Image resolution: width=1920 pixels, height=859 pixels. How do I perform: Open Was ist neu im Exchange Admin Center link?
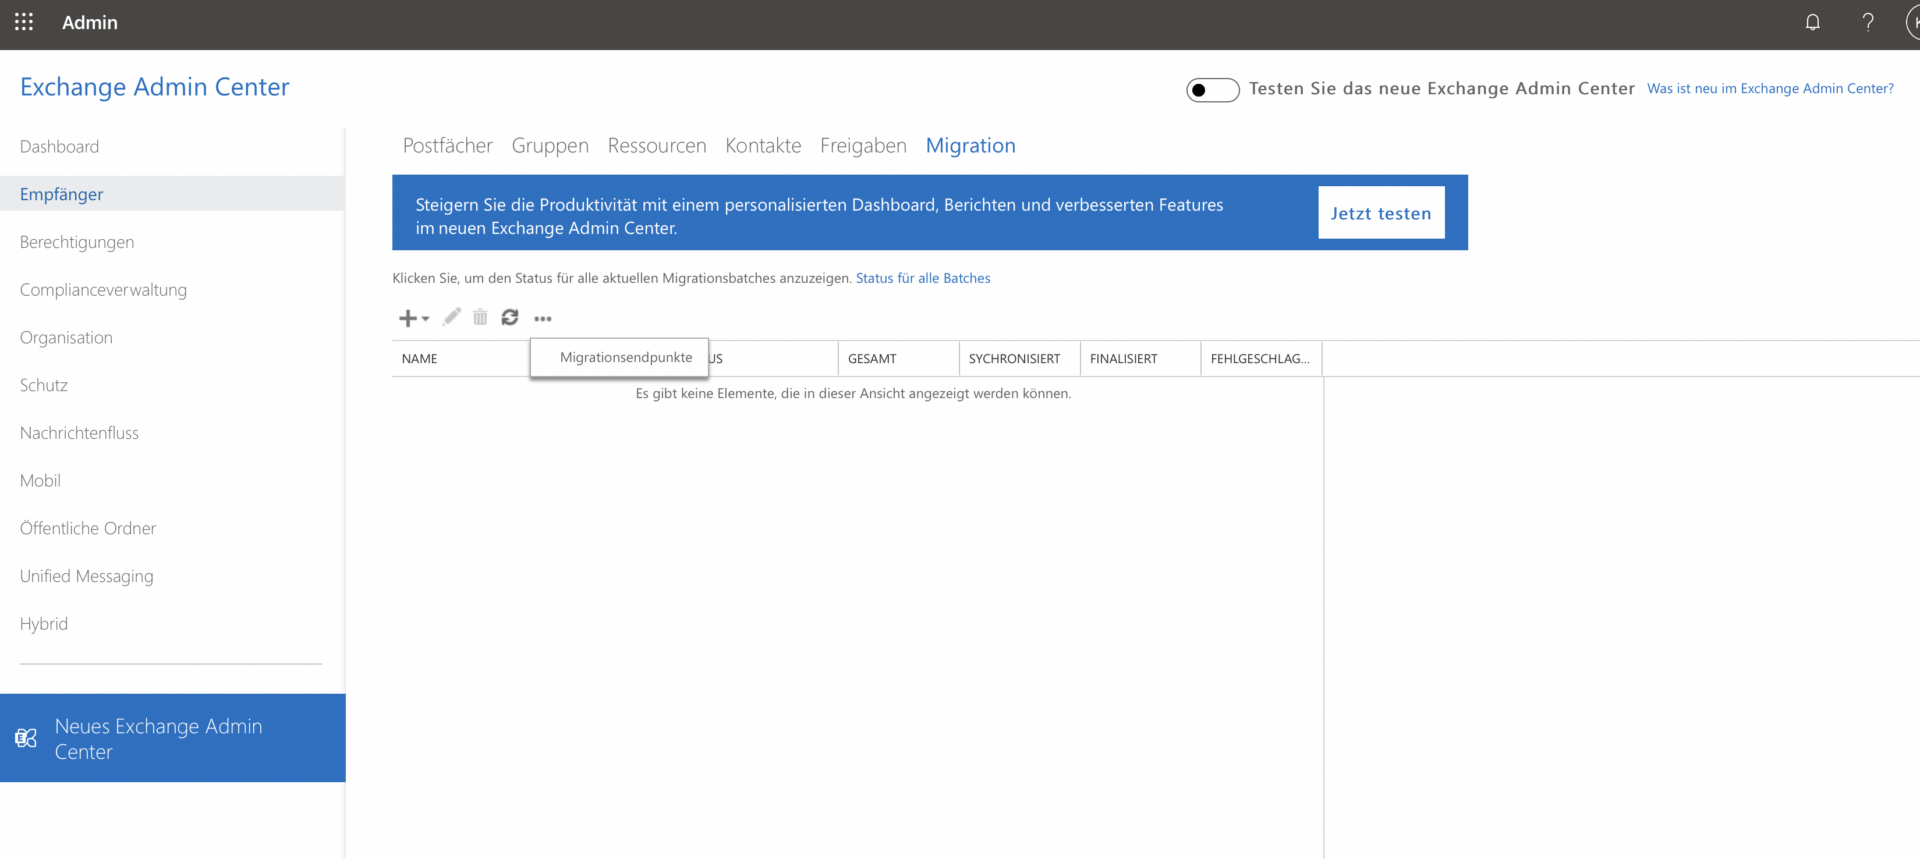coord(1770,89)
